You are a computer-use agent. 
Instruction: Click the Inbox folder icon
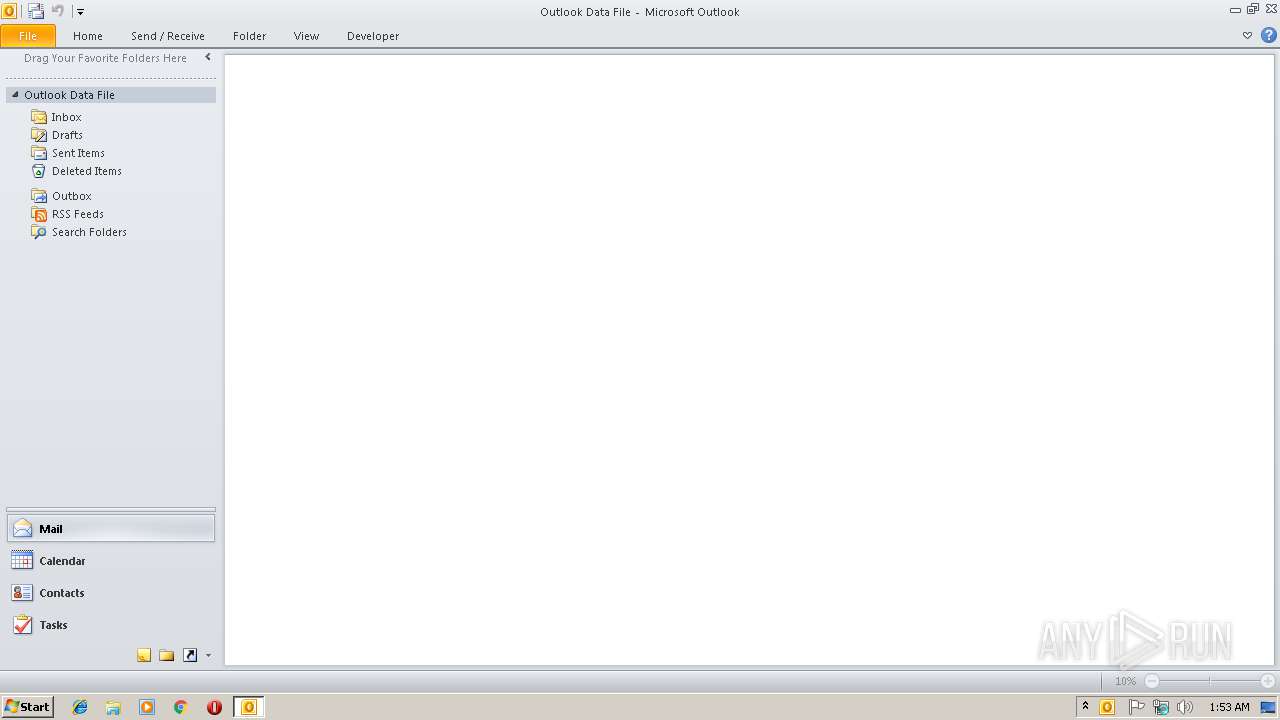(x=39, y=117)
